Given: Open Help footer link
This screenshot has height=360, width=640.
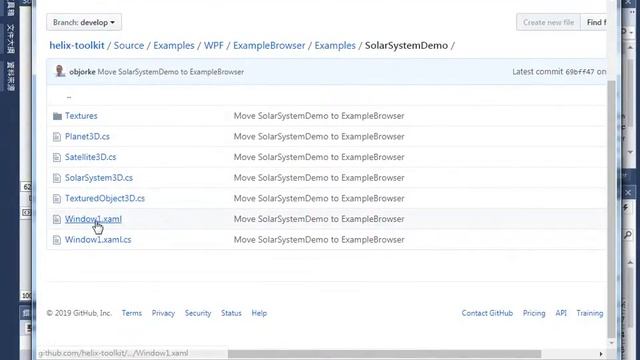Looking at the screenshot, I should [x=259, y=313].
